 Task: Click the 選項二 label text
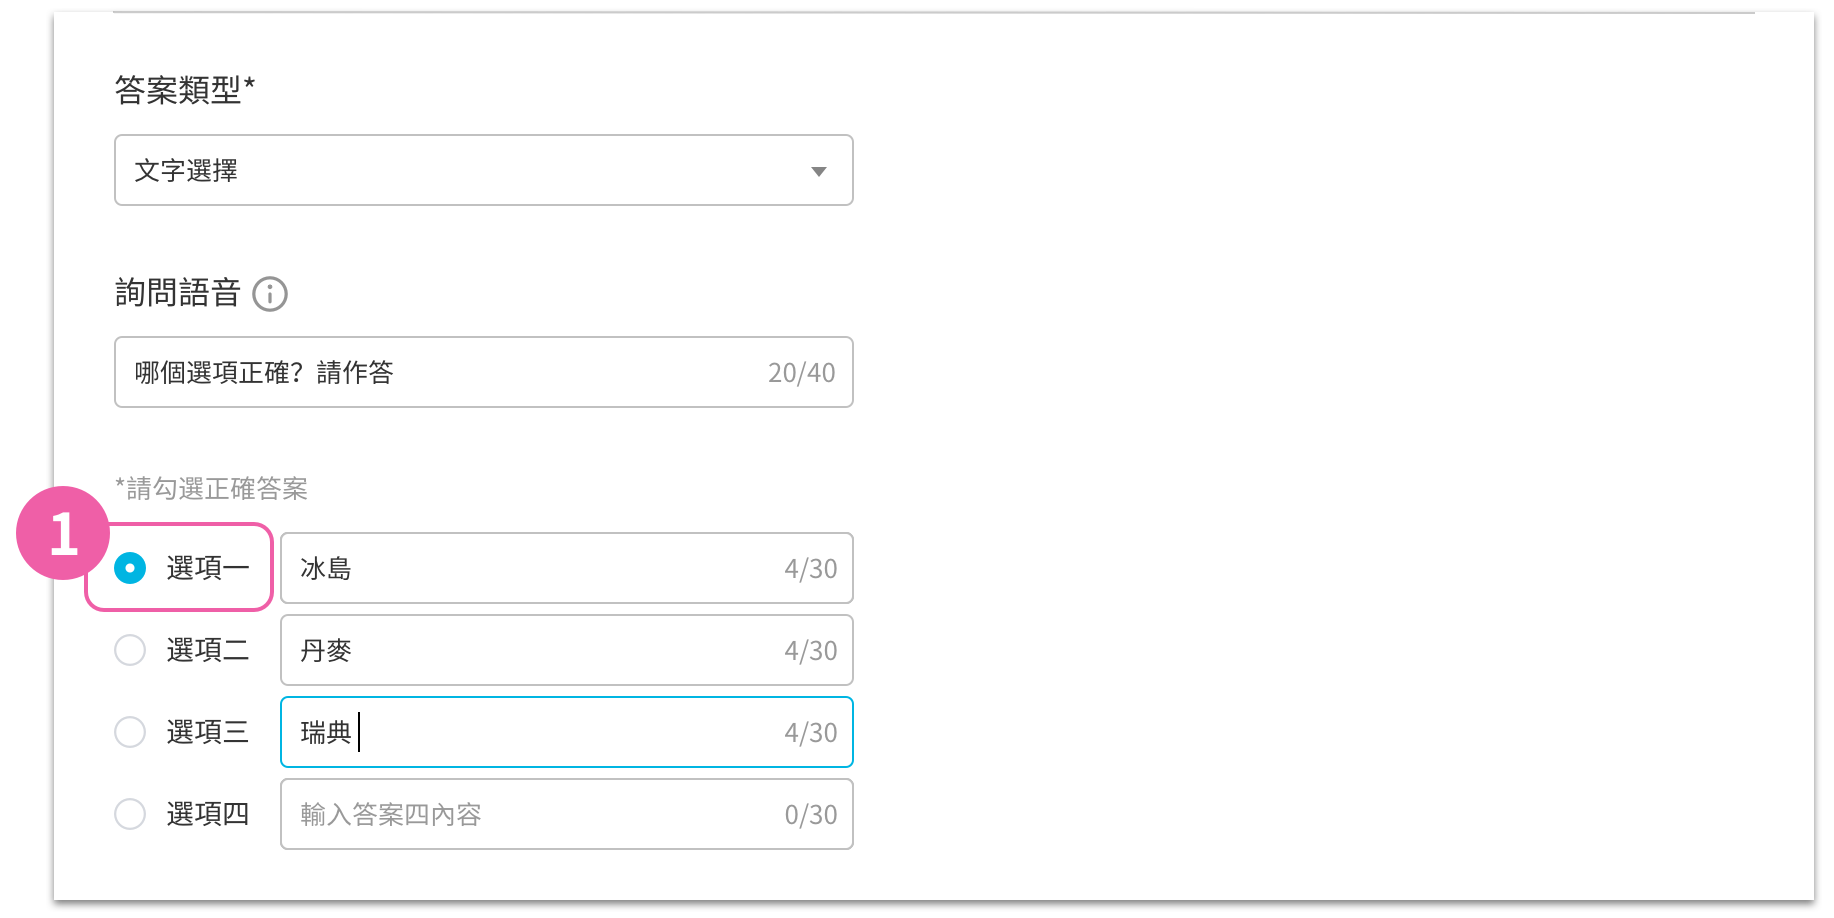(208, 650)
